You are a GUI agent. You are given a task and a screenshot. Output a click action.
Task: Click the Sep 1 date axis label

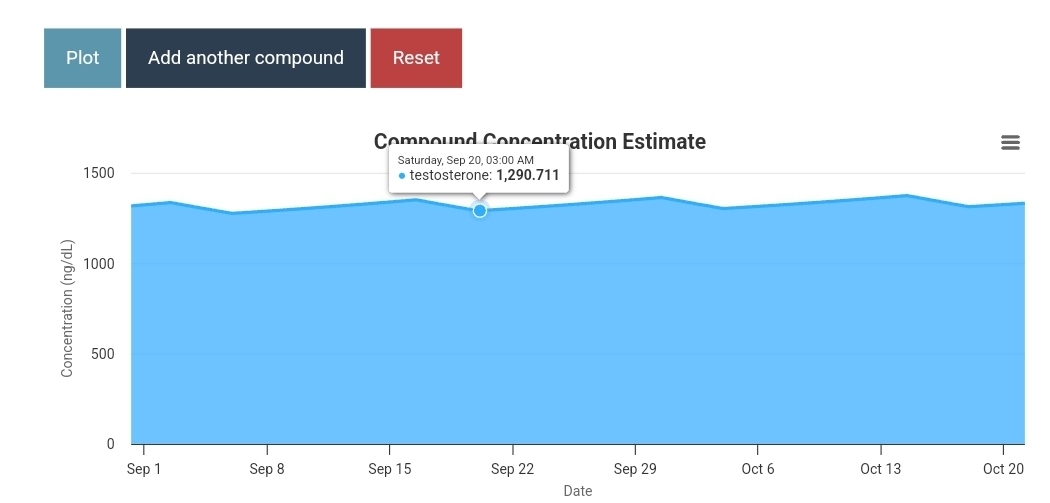[x=144, y=469]
